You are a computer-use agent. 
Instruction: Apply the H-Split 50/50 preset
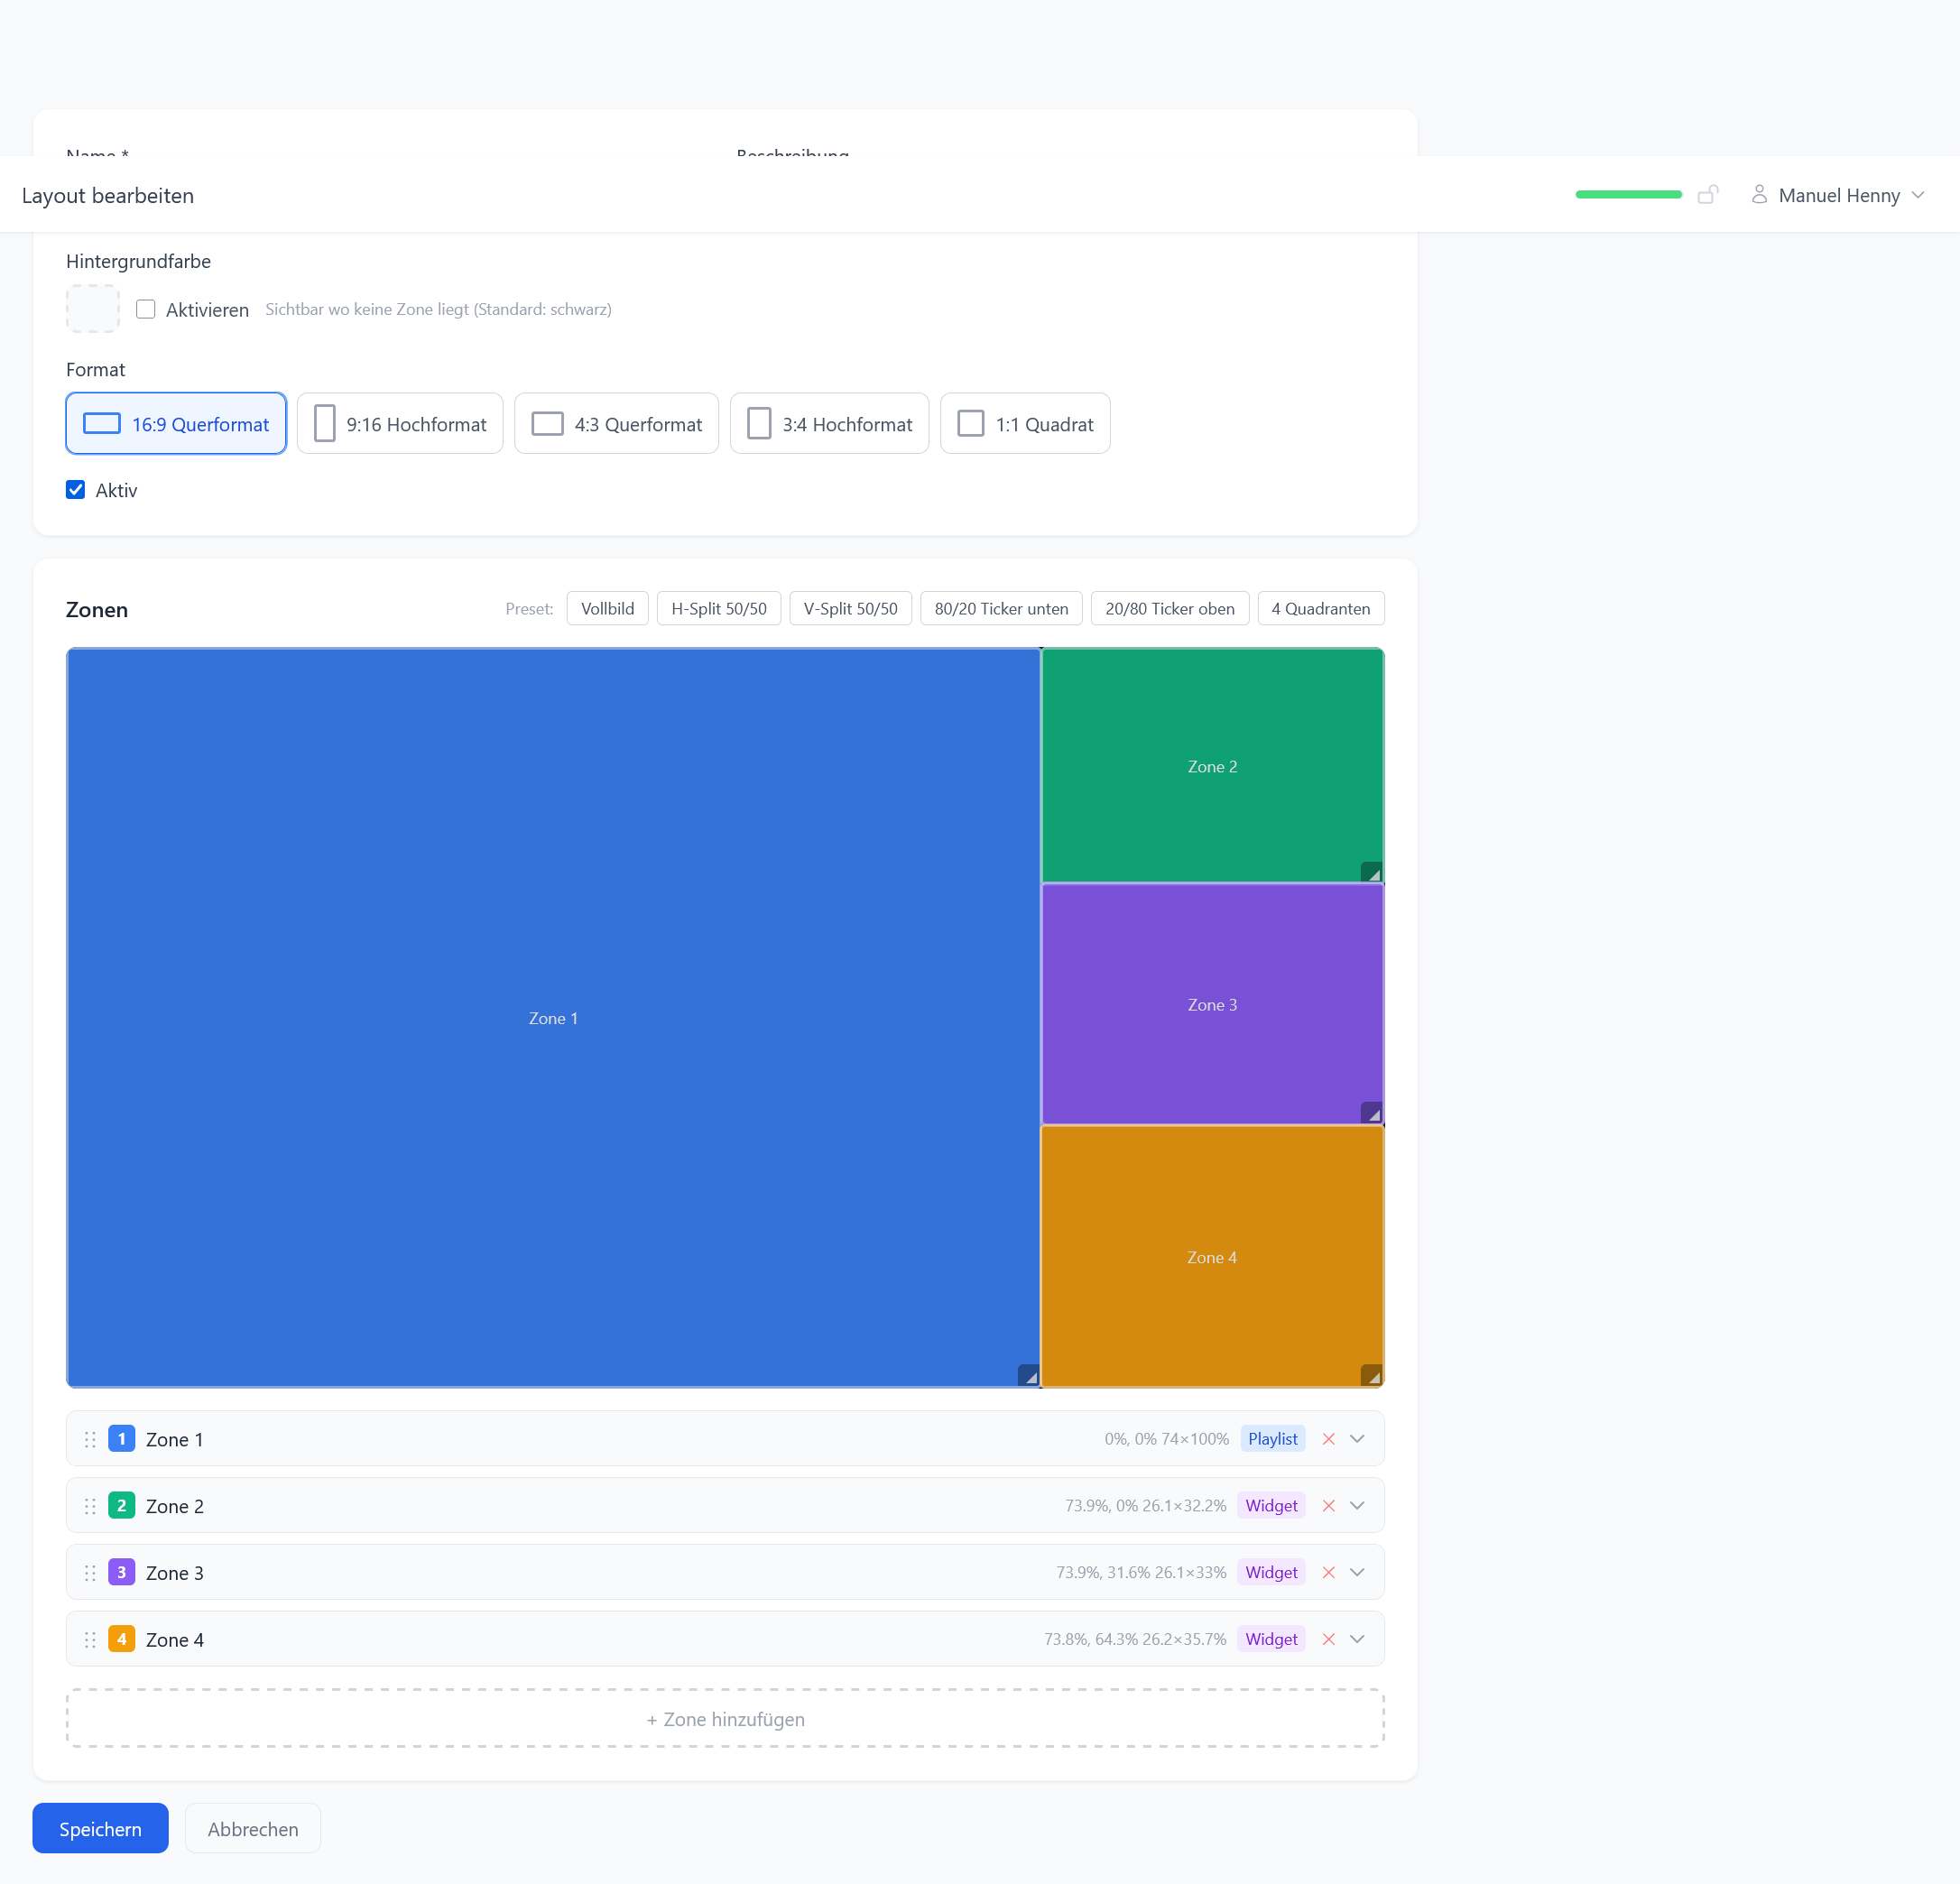tap(718, 609)
